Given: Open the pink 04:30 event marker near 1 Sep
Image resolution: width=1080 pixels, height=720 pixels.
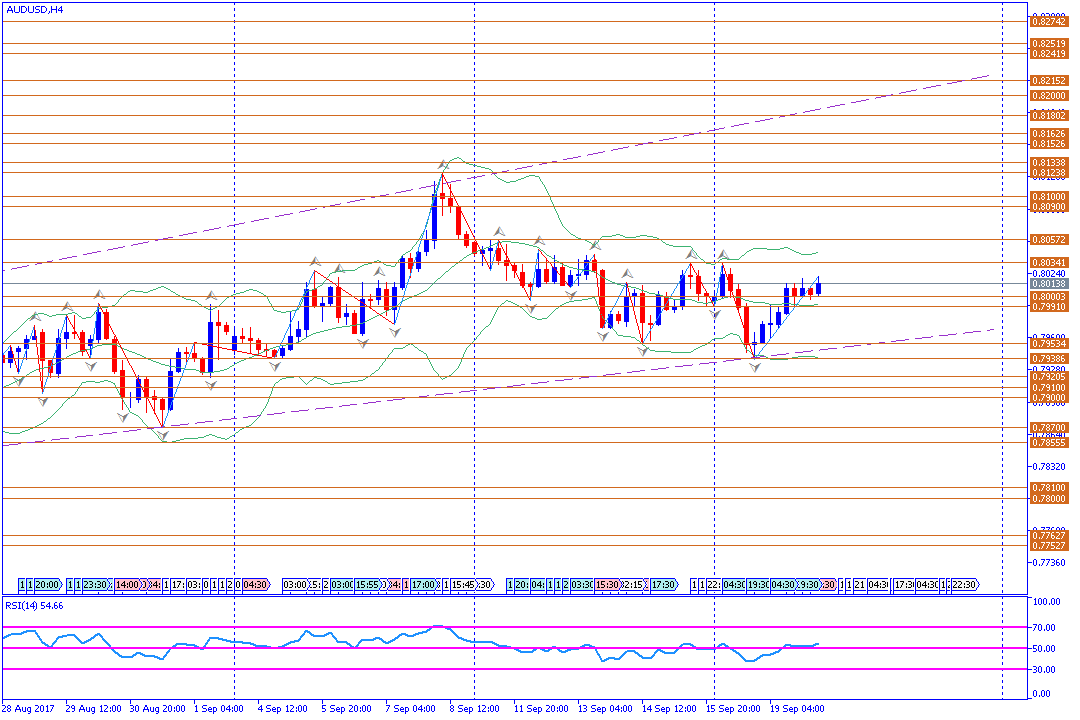Looking at the screenshot, I should click(x=256, y=585).
